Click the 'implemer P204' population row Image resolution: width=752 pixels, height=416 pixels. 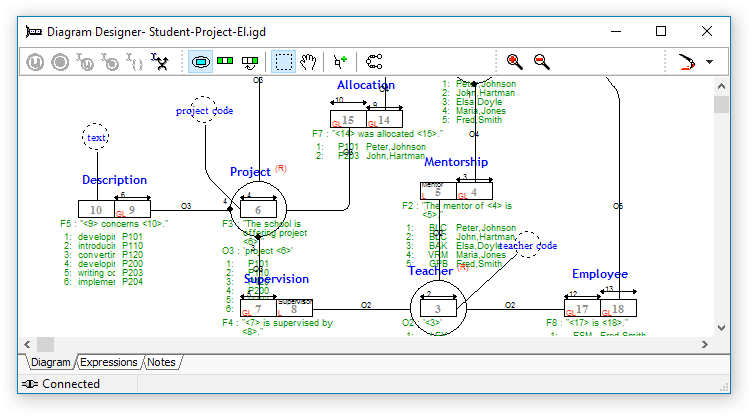coord(104,282)
